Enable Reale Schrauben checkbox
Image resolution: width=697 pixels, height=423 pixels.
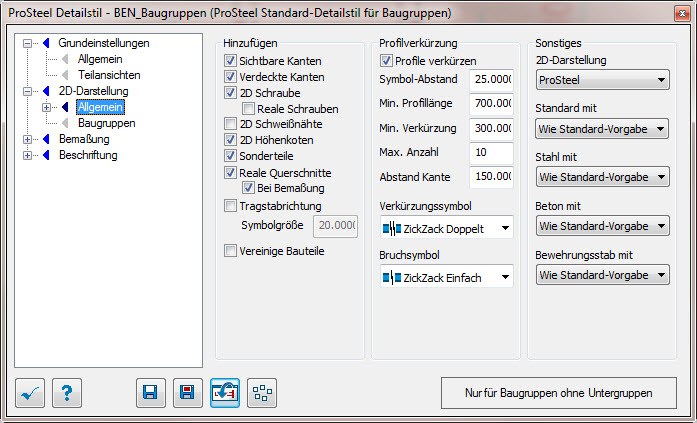(248, 108)
